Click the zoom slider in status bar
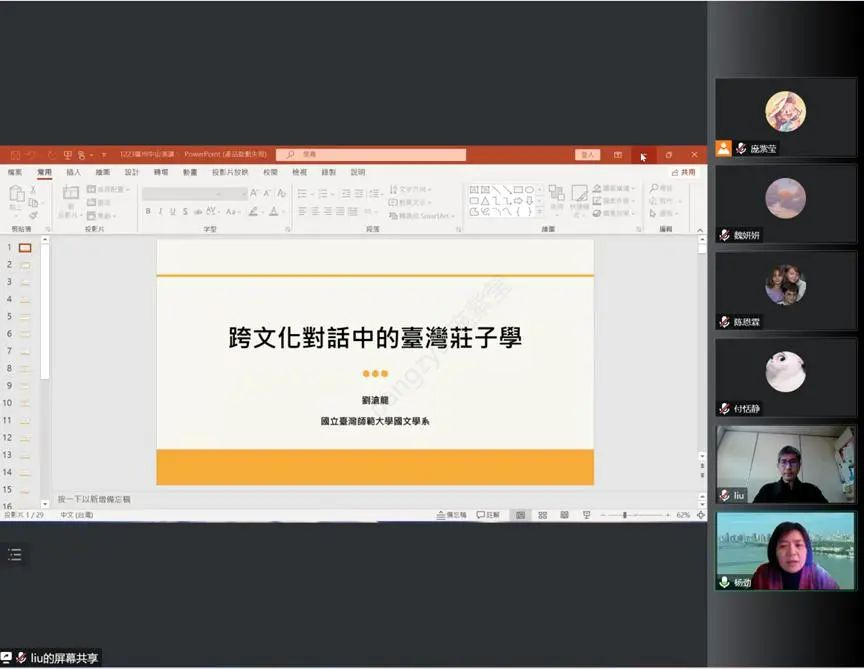864x669 pixels. click(626, 515)
